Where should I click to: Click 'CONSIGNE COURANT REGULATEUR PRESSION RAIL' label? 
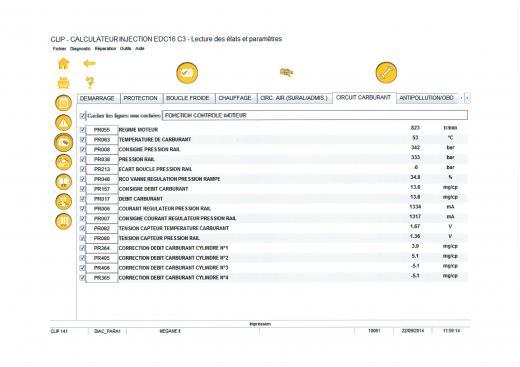(x=177, y=218)
